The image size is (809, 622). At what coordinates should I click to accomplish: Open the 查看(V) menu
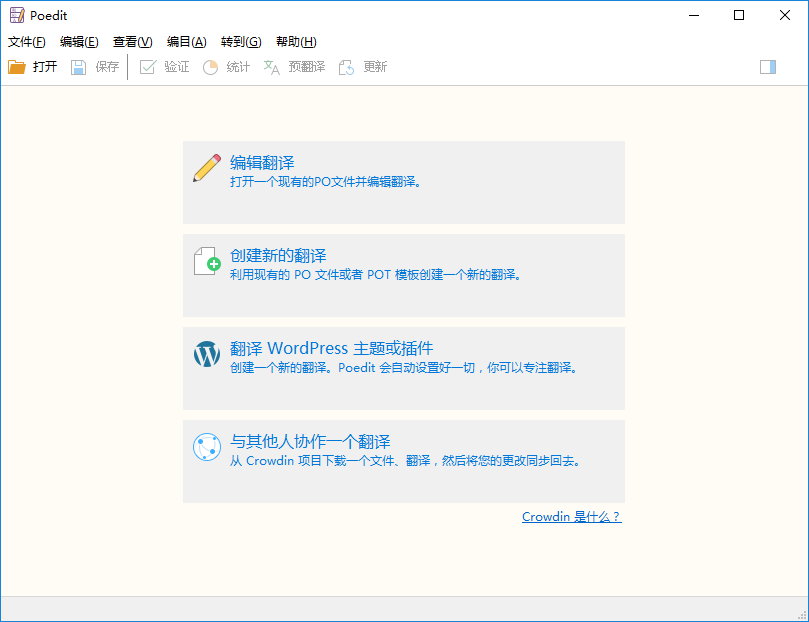[x=133, y=42]
